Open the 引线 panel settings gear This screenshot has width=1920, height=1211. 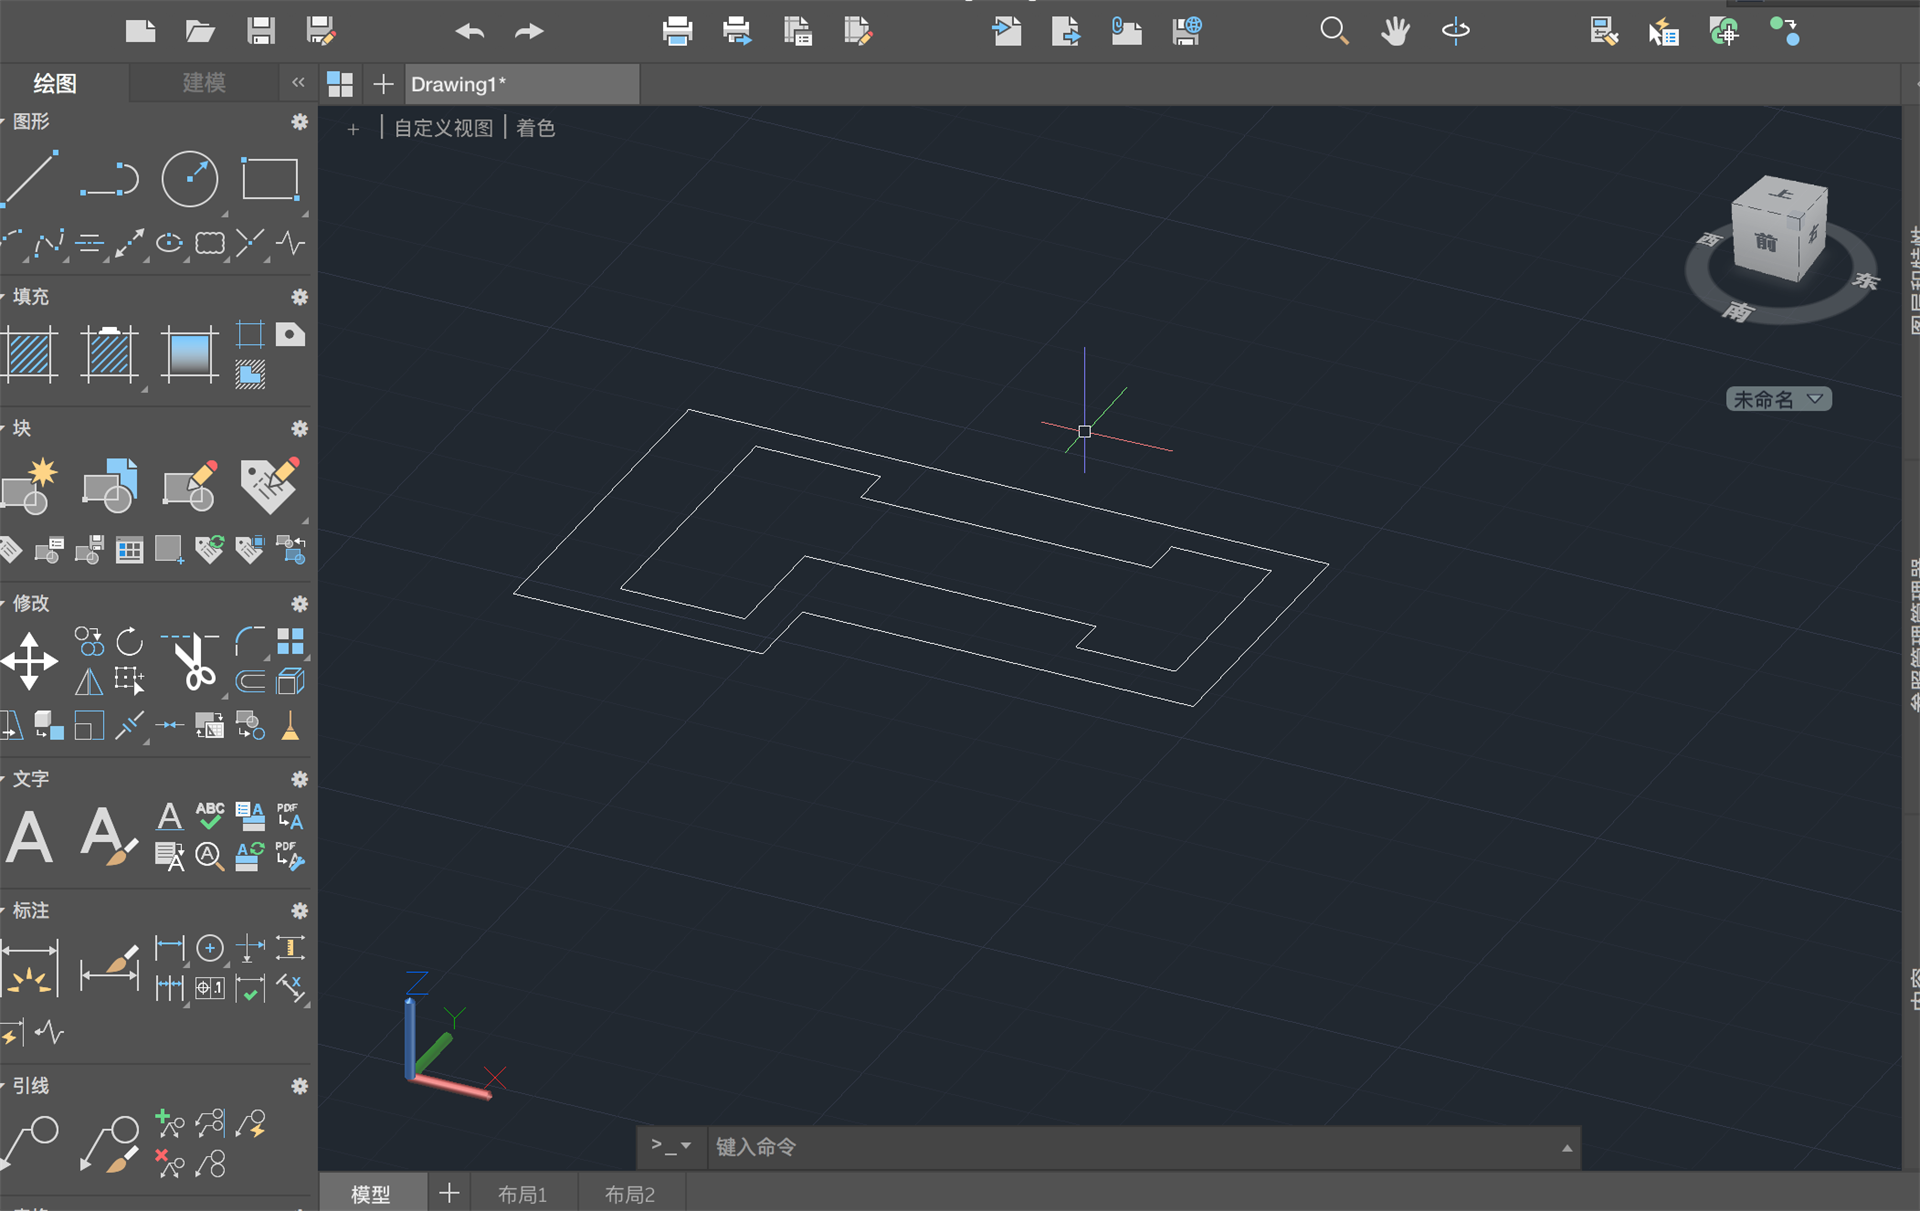299,1086
